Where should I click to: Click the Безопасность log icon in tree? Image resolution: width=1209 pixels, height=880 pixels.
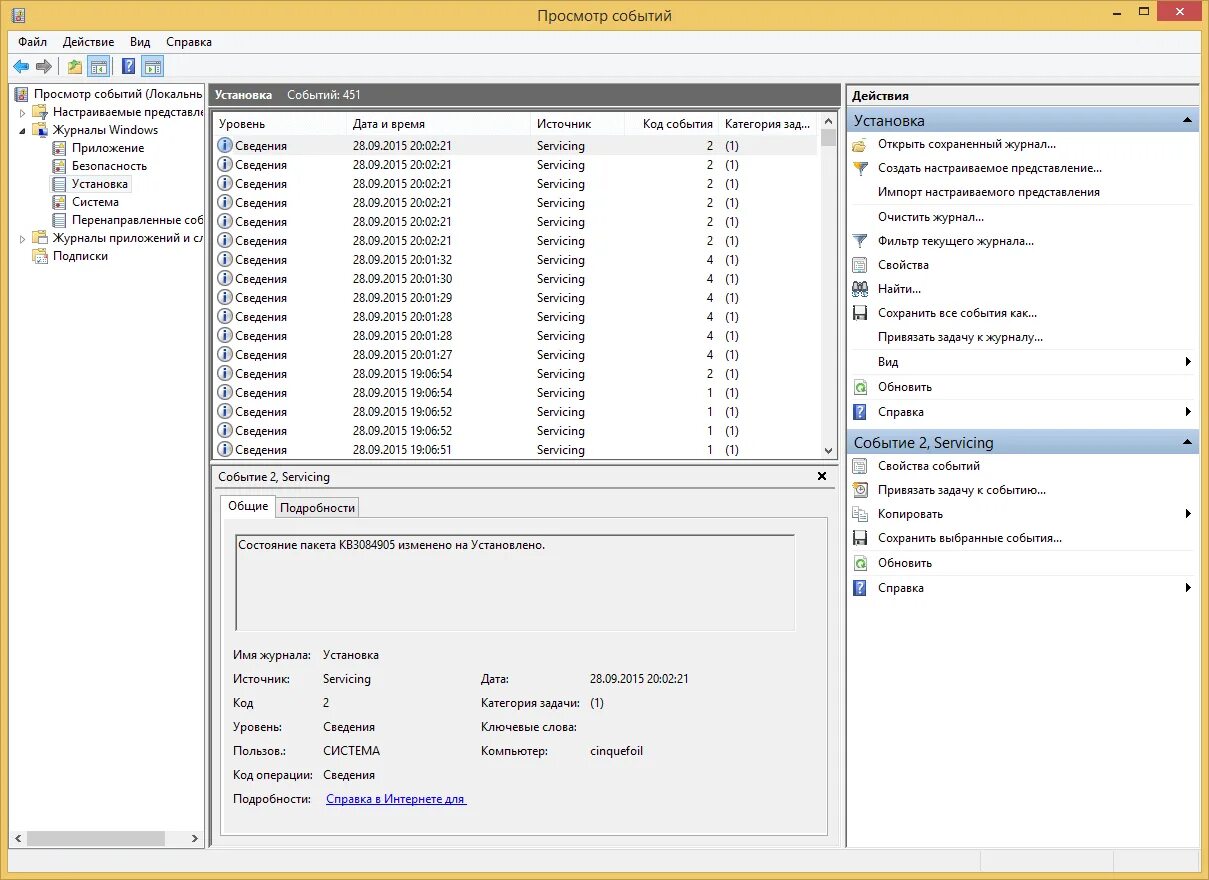[60, 166]
